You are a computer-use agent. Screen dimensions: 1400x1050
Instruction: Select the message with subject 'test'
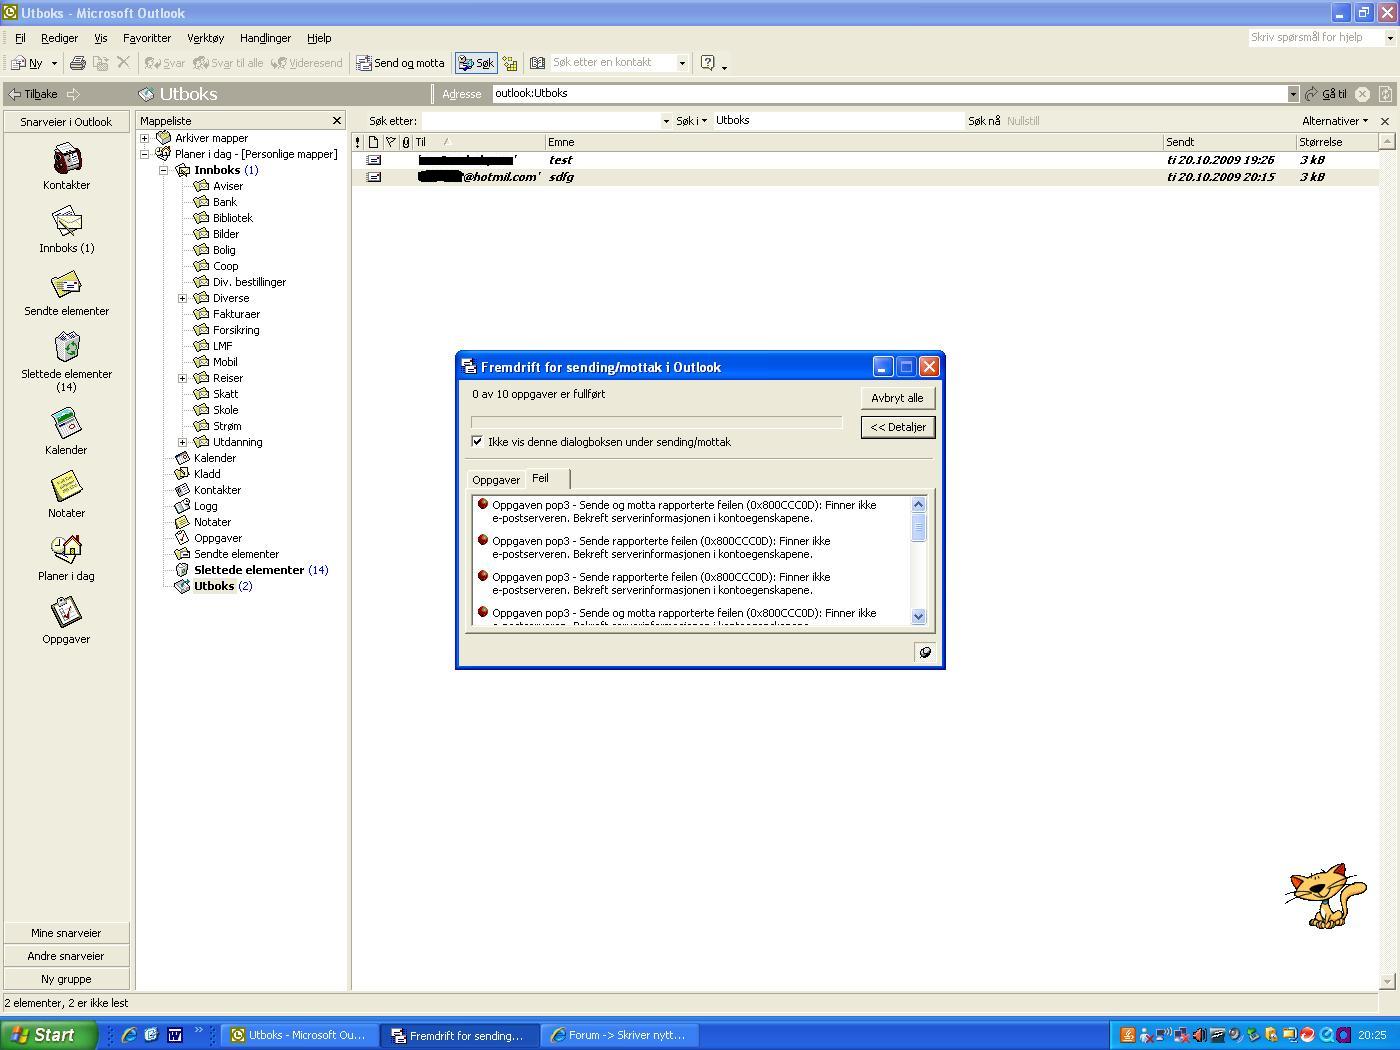pos(865,160)
